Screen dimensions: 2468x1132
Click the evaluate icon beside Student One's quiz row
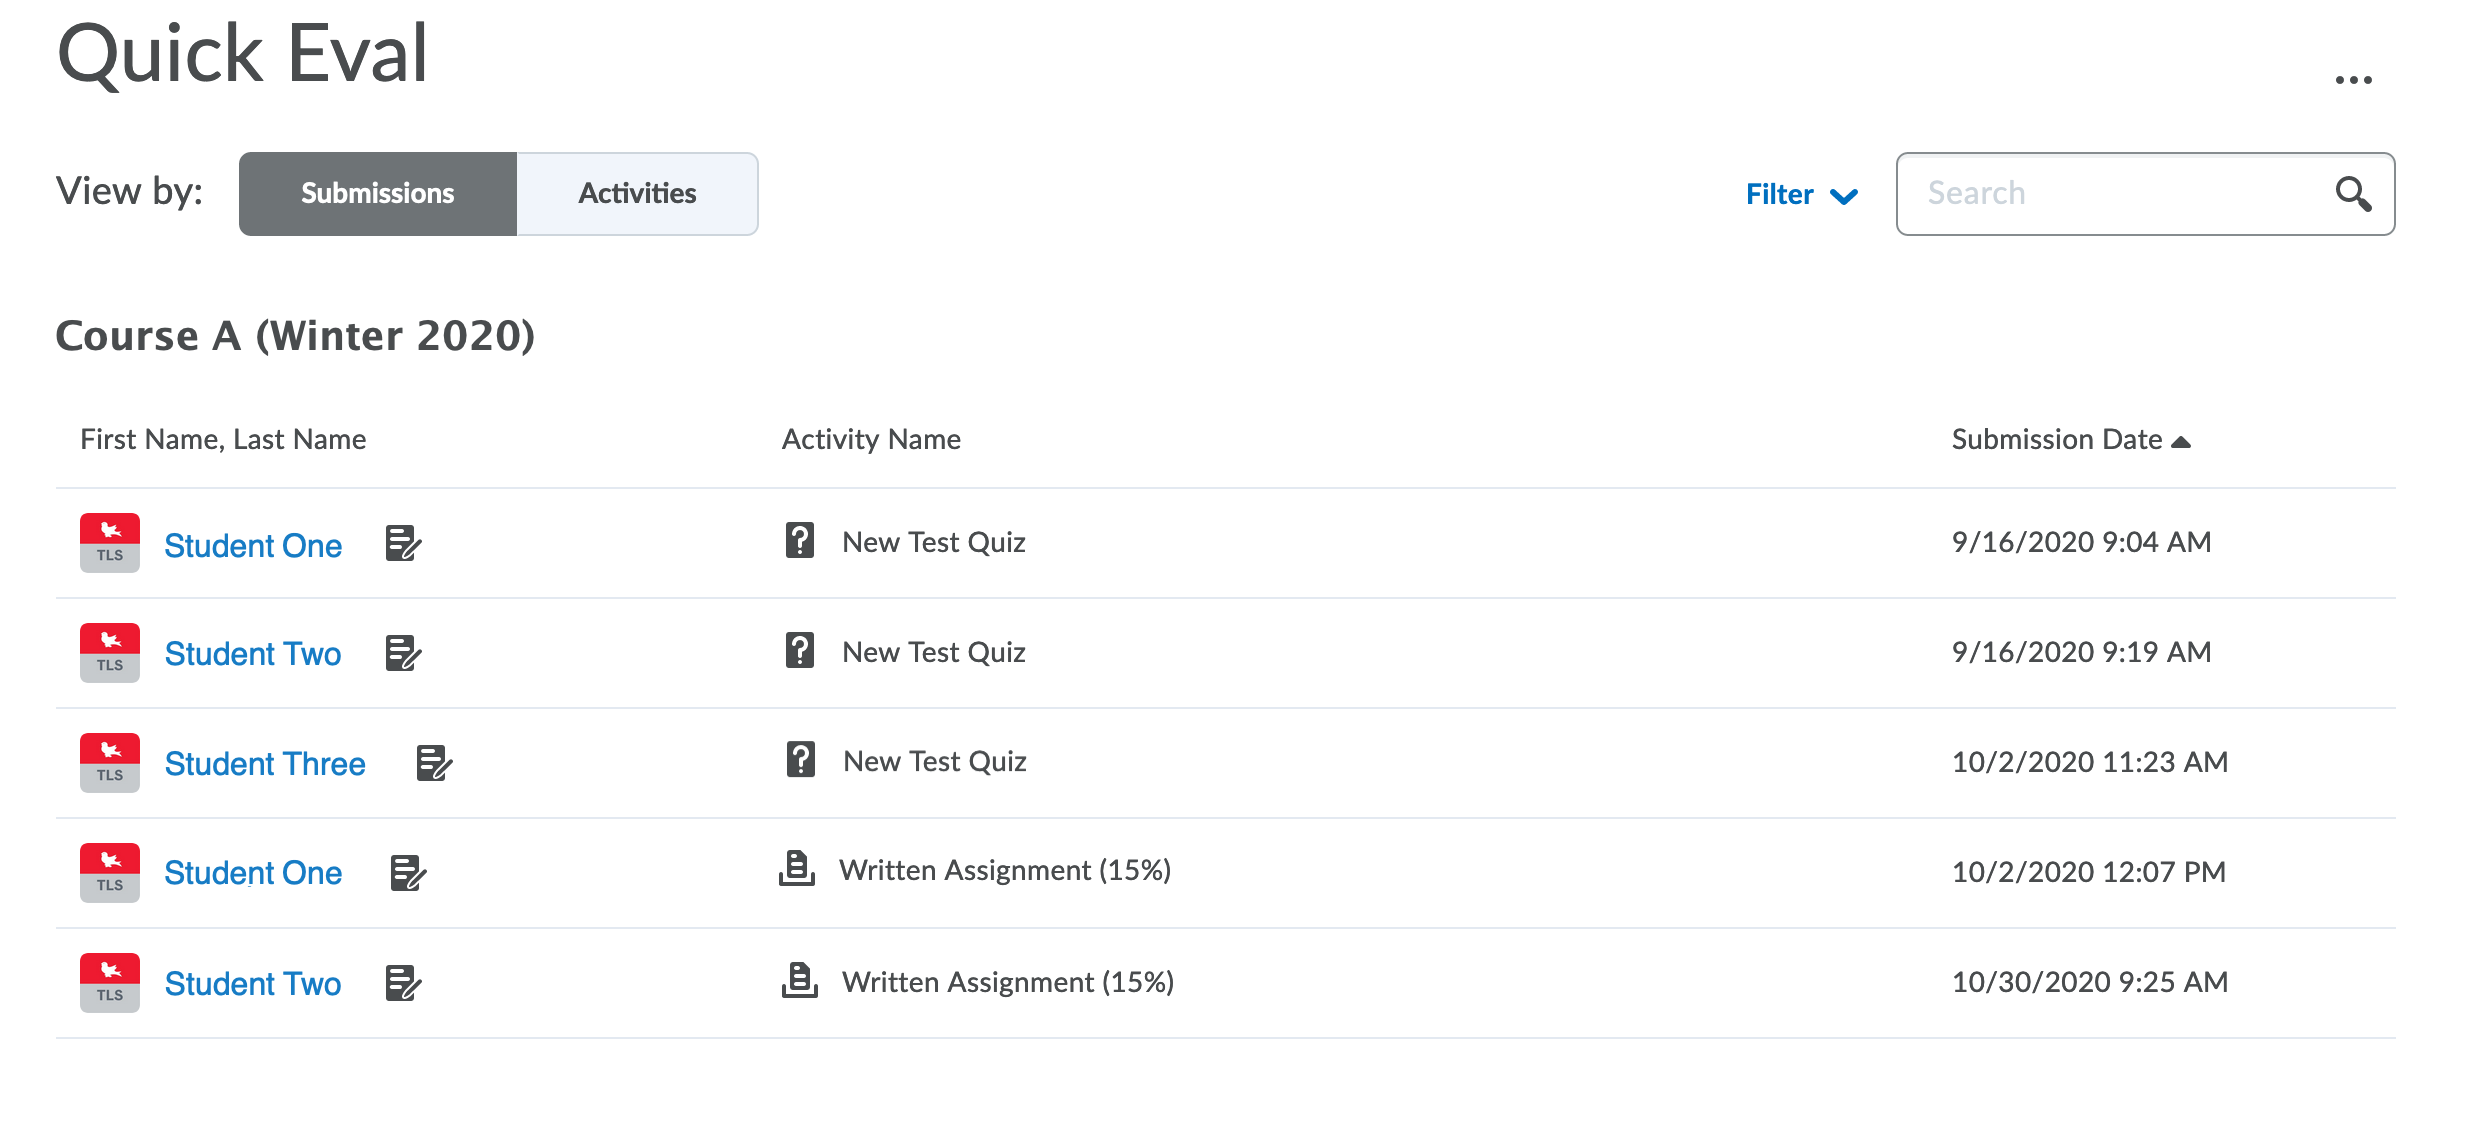403,544
